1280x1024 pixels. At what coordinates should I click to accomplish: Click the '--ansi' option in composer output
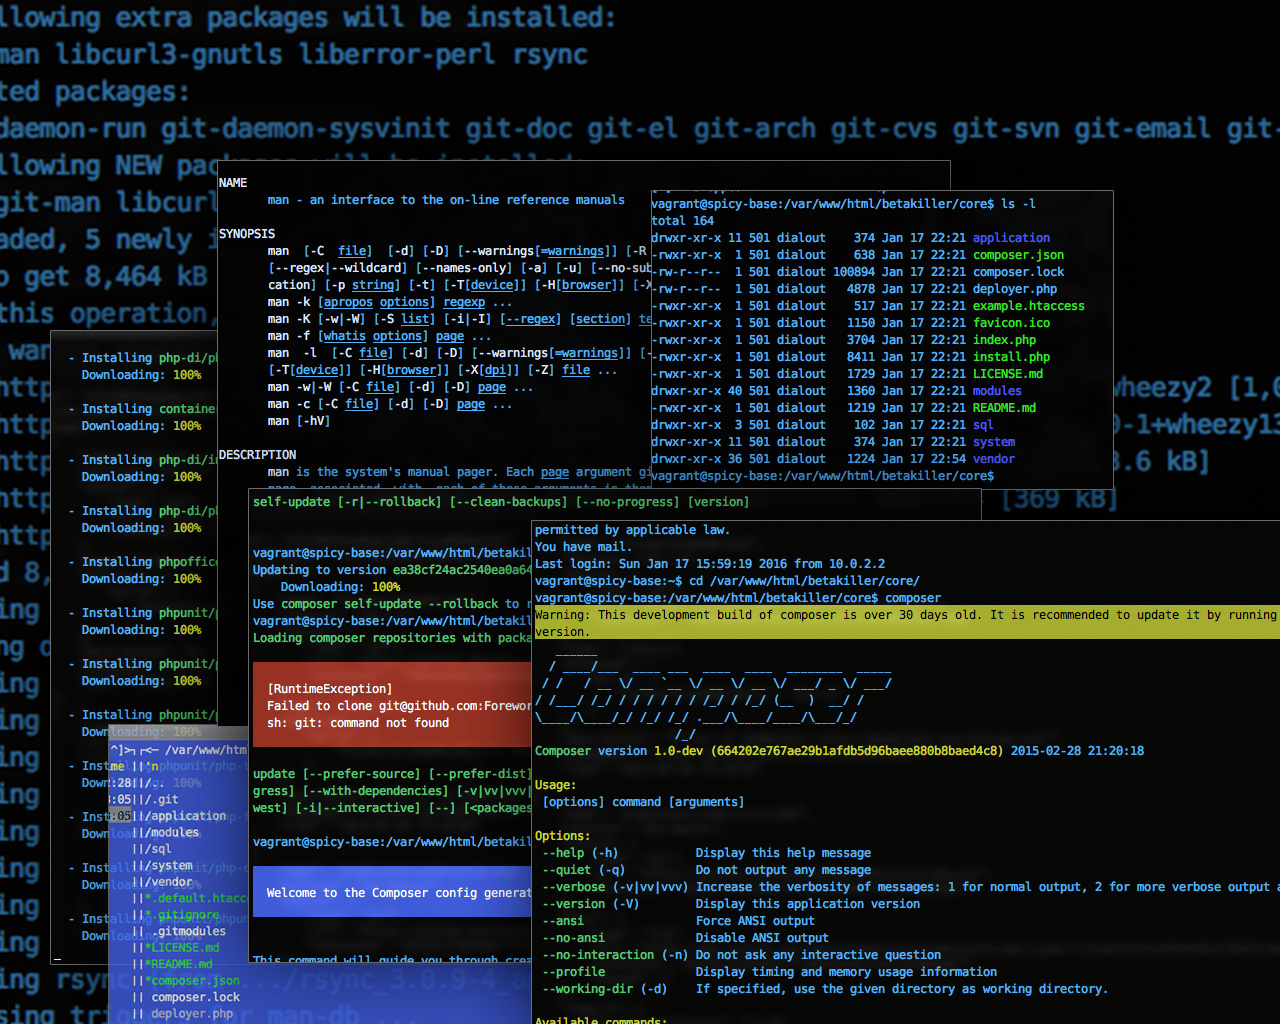(563, 921)
